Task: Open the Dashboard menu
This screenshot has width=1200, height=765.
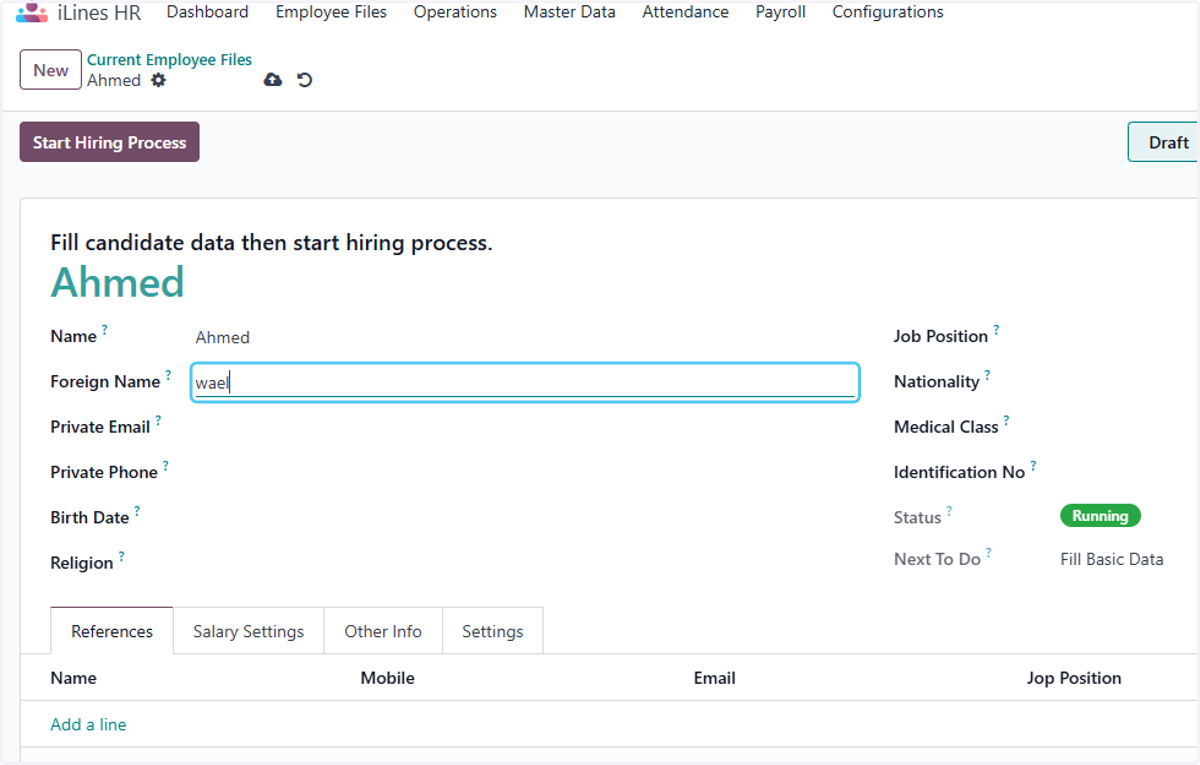Action: pos(207,12)
